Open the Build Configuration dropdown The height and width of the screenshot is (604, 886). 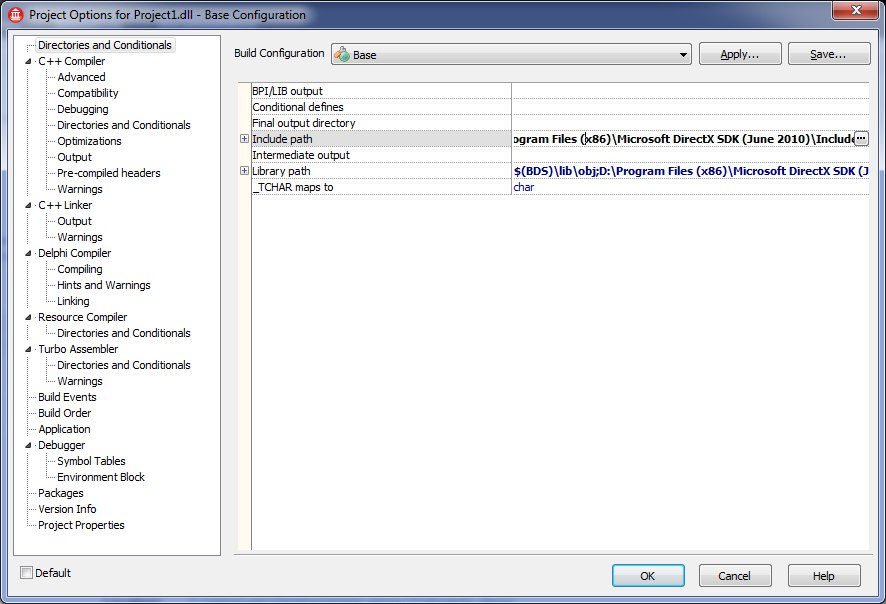click(x=683, y=55)
